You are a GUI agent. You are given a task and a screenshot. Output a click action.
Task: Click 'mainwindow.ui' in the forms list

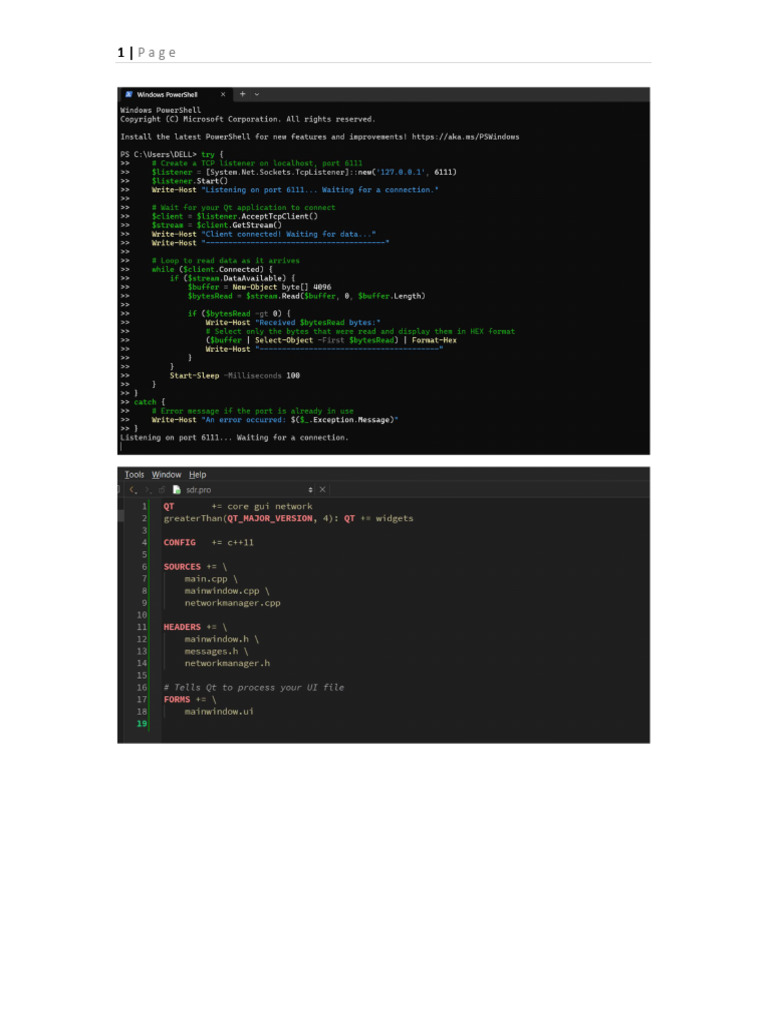[219, 712]
